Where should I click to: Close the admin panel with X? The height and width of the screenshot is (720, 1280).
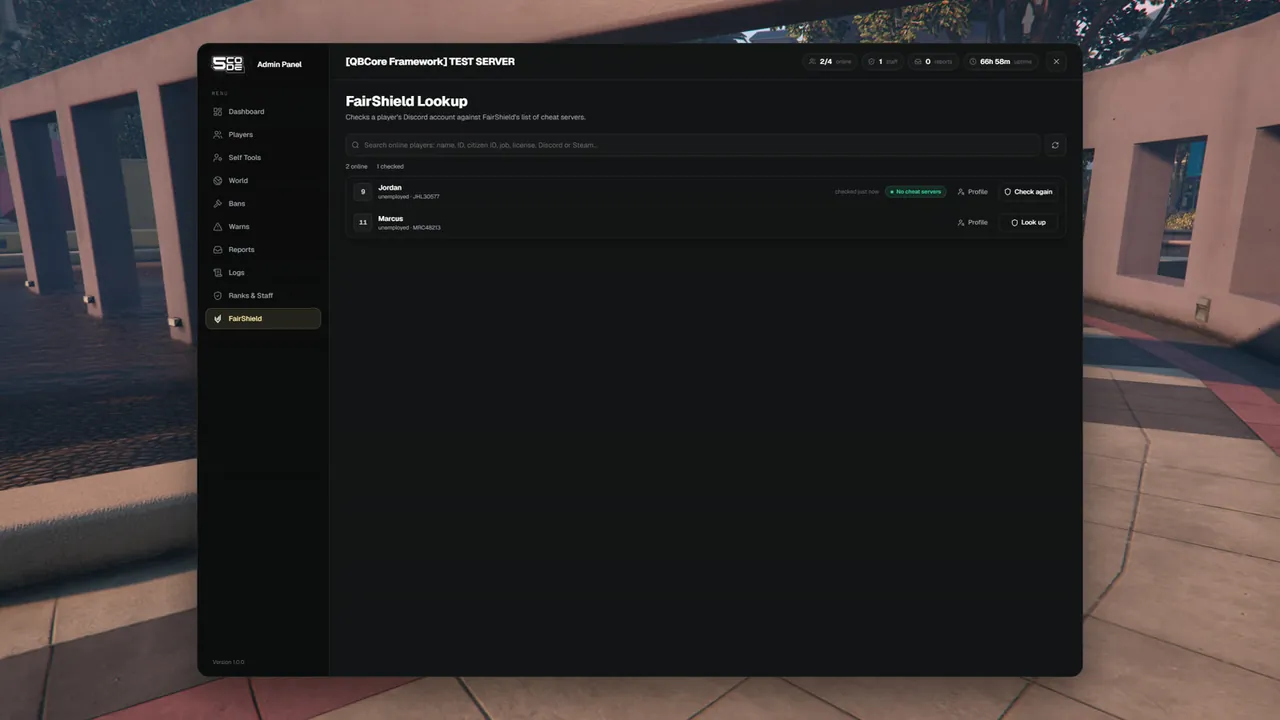pyautogui.click(x=1056, y=62)
